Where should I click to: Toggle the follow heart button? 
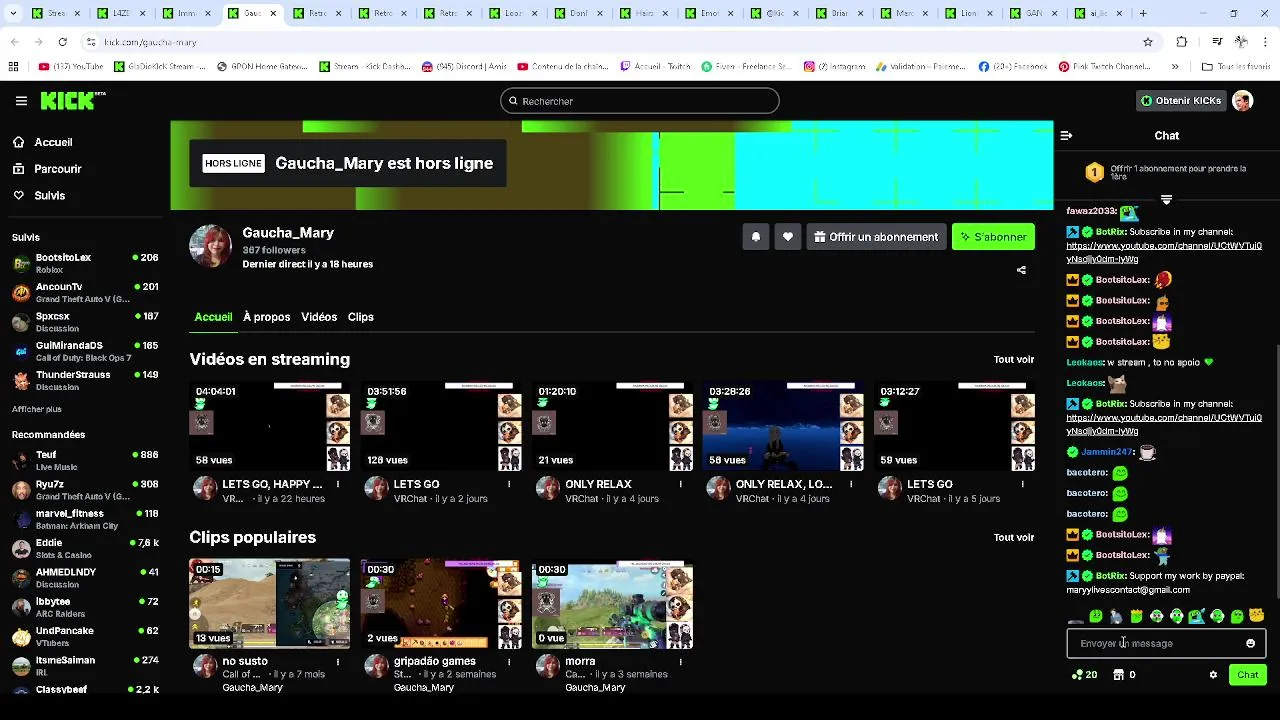click(788, 237)
